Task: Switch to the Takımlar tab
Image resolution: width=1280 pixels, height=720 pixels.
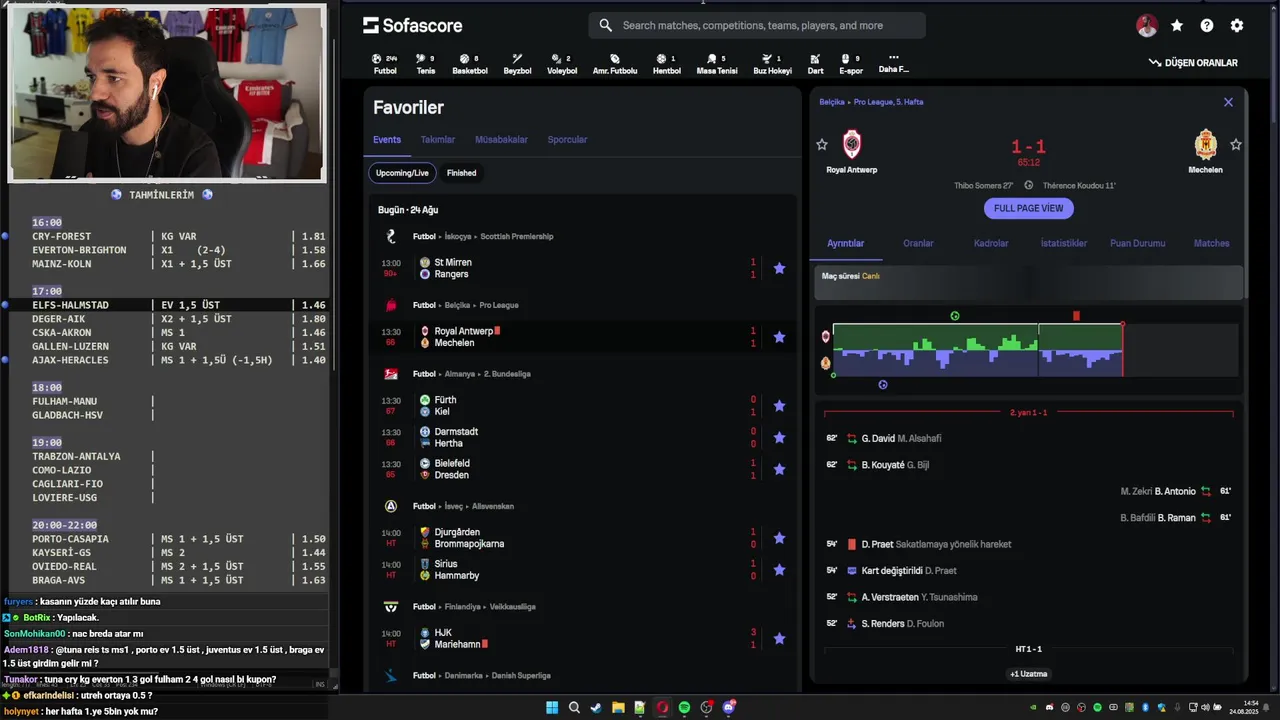Action: [438, 140]
